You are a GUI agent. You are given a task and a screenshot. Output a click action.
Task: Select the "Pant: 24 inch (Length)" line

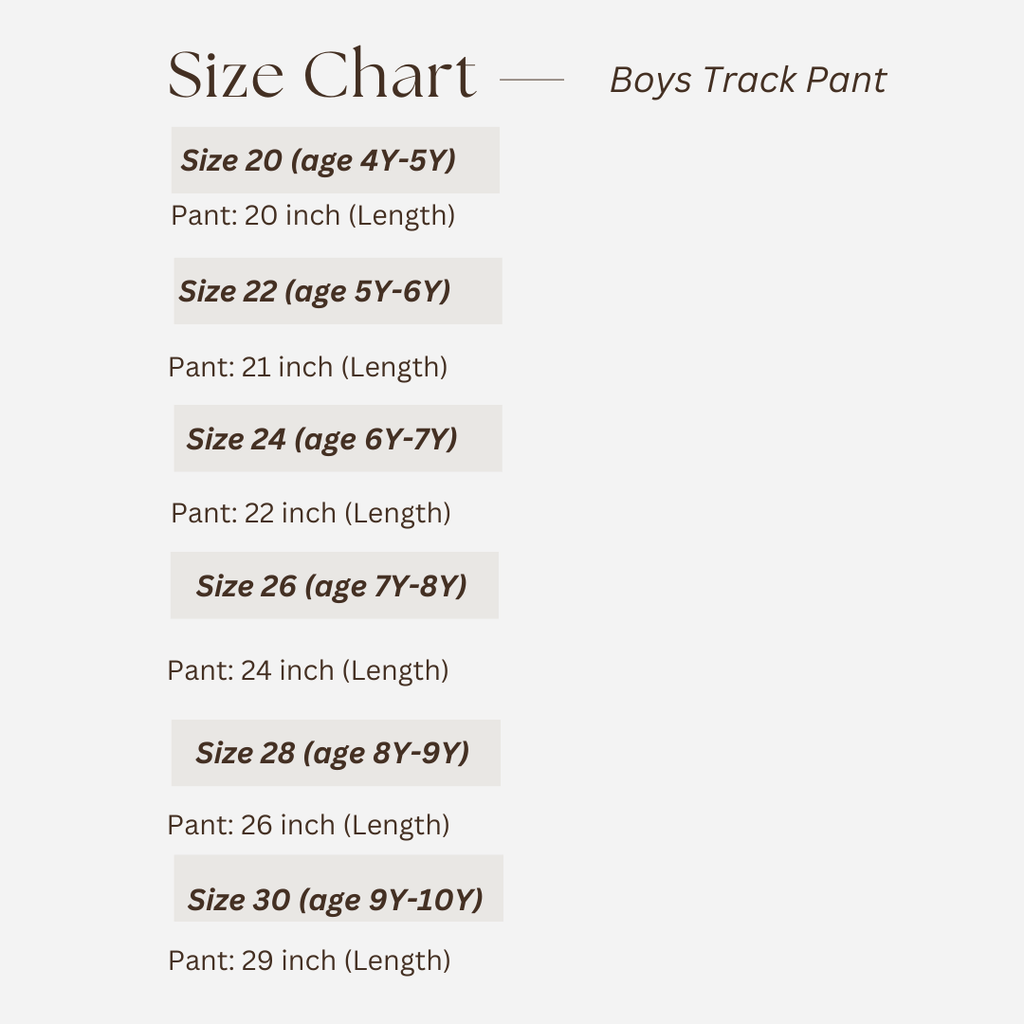point(307,670)
